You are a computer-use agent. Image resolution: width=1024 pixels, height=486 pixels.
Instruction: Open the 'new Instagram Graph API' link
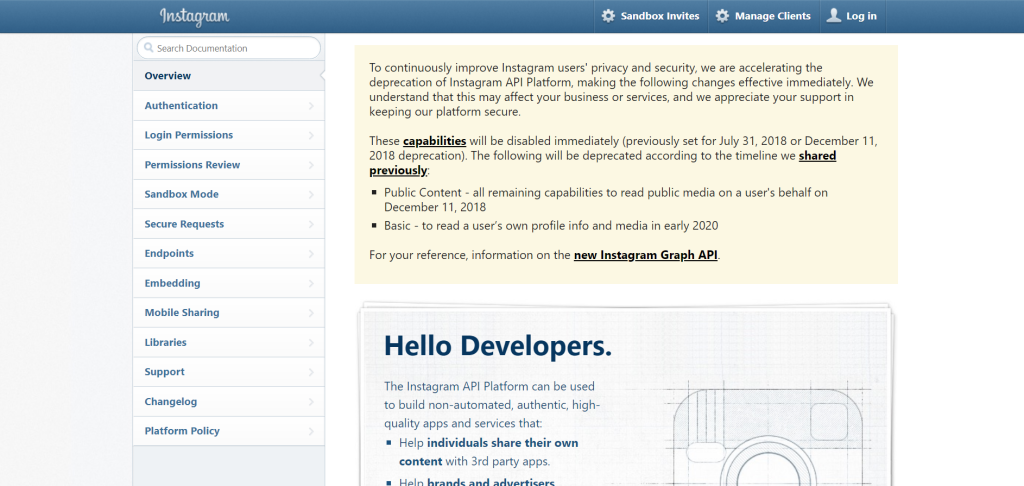tap(646, 255)
